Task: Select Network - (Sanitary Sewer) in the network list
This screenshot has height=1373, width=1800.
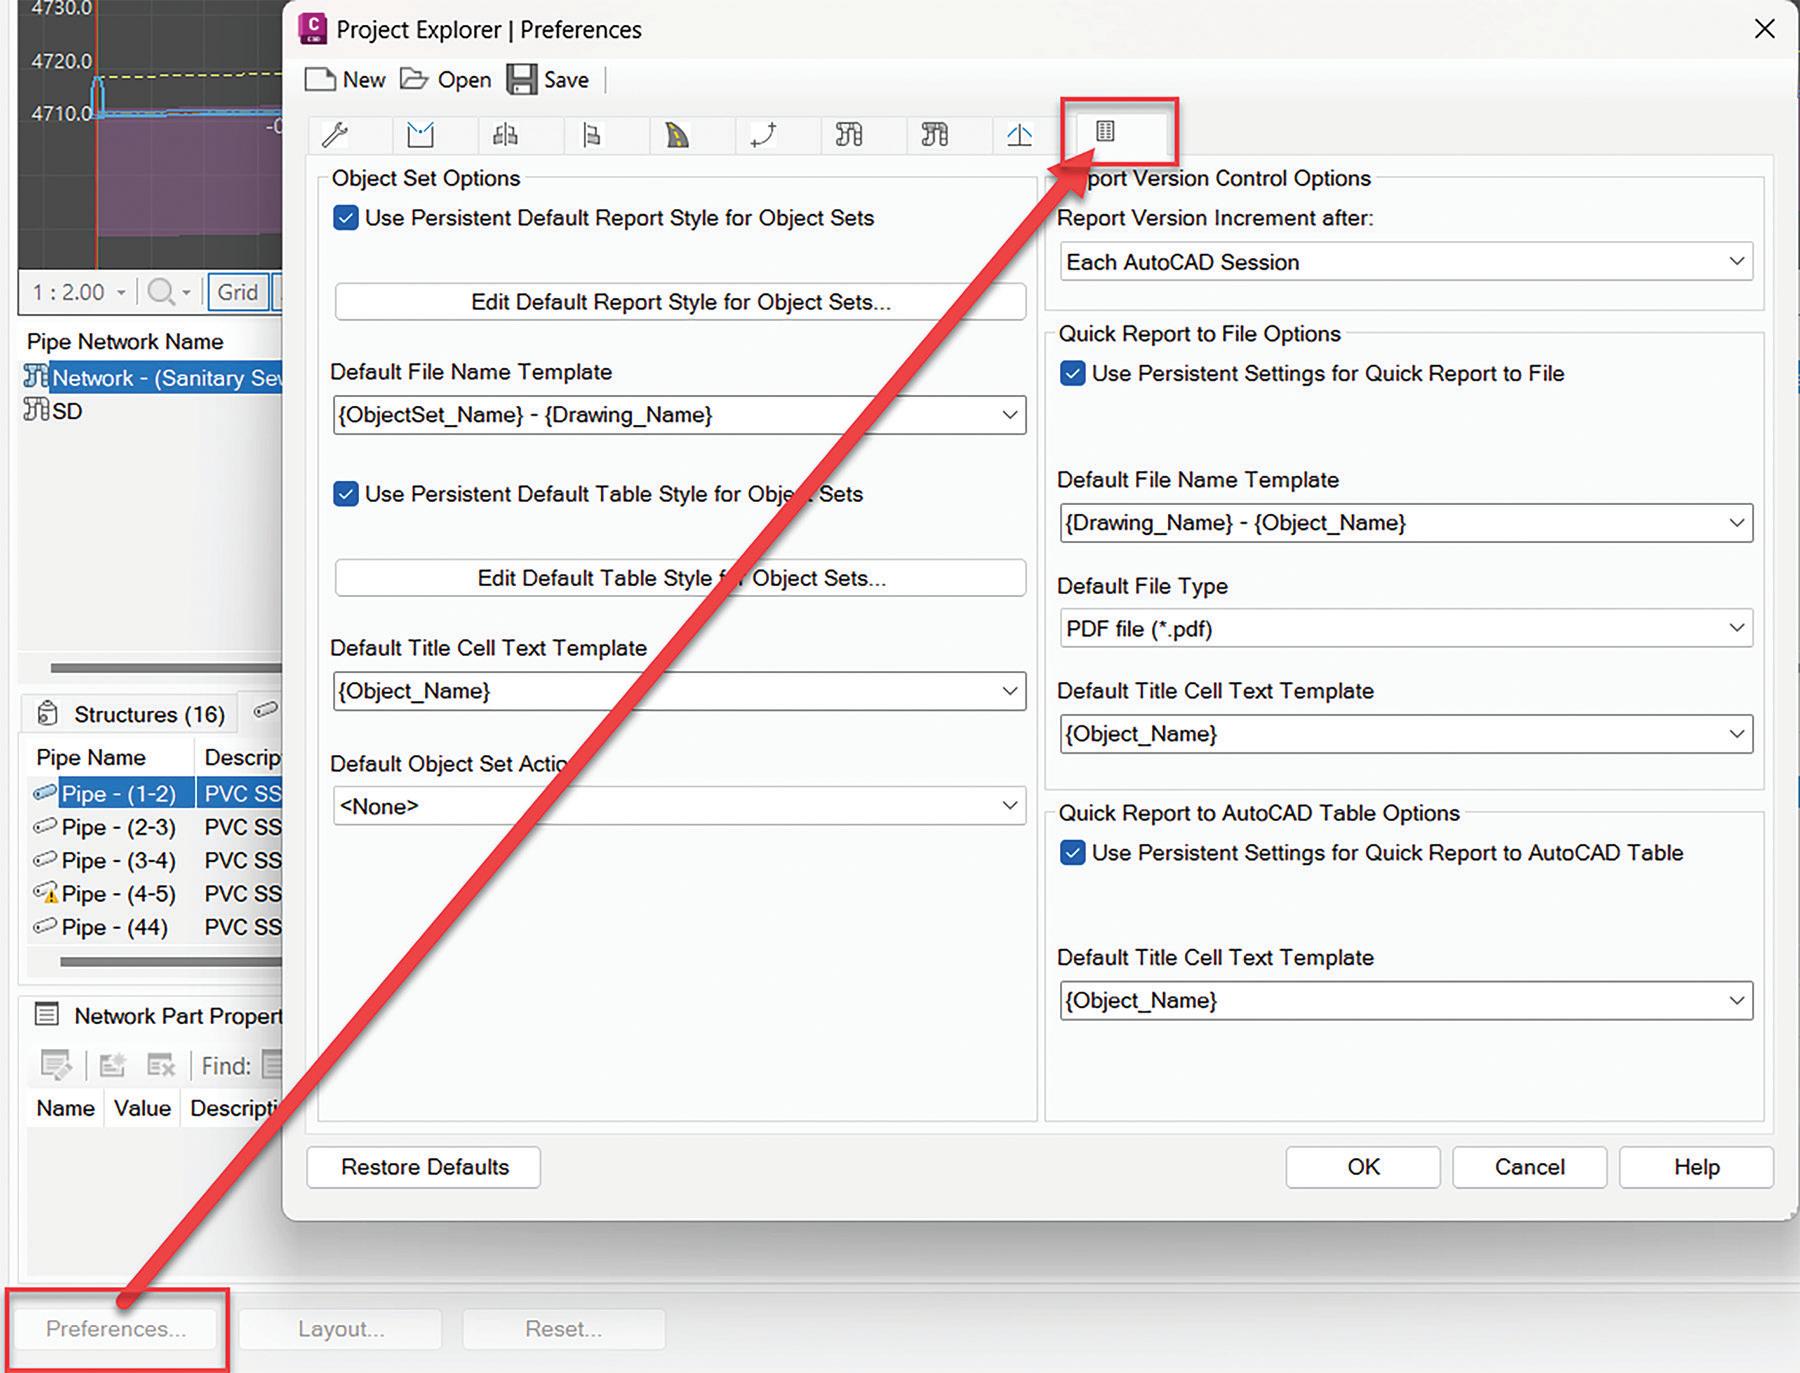Action: tap(153, 377)
